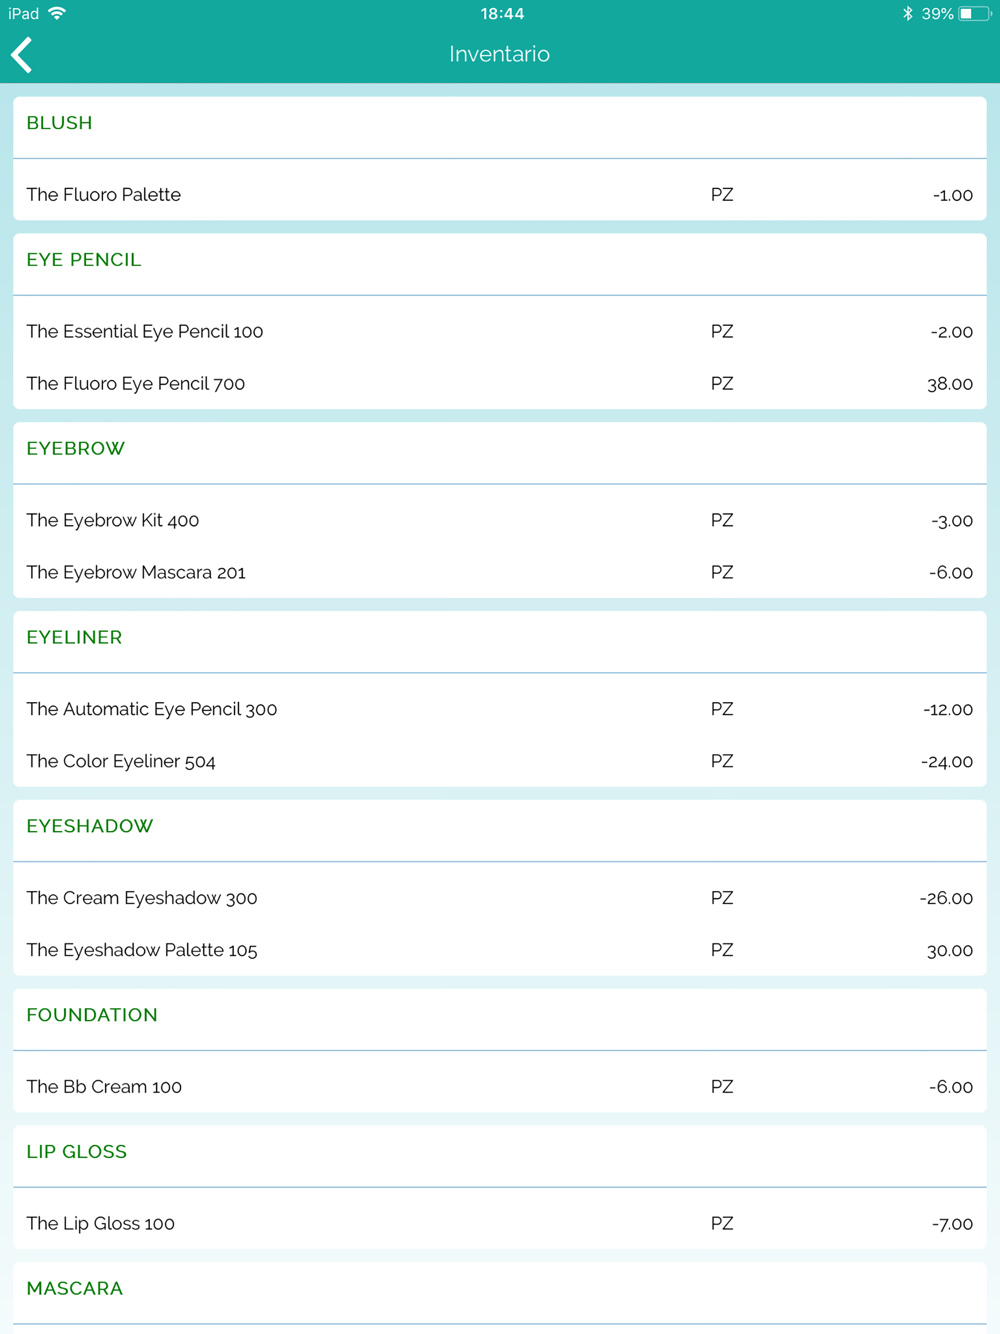Viewport: 1000px width, 1334px height.
Task: Tap the Wi-Fi status icon
Action: click(x=57, y=14)
